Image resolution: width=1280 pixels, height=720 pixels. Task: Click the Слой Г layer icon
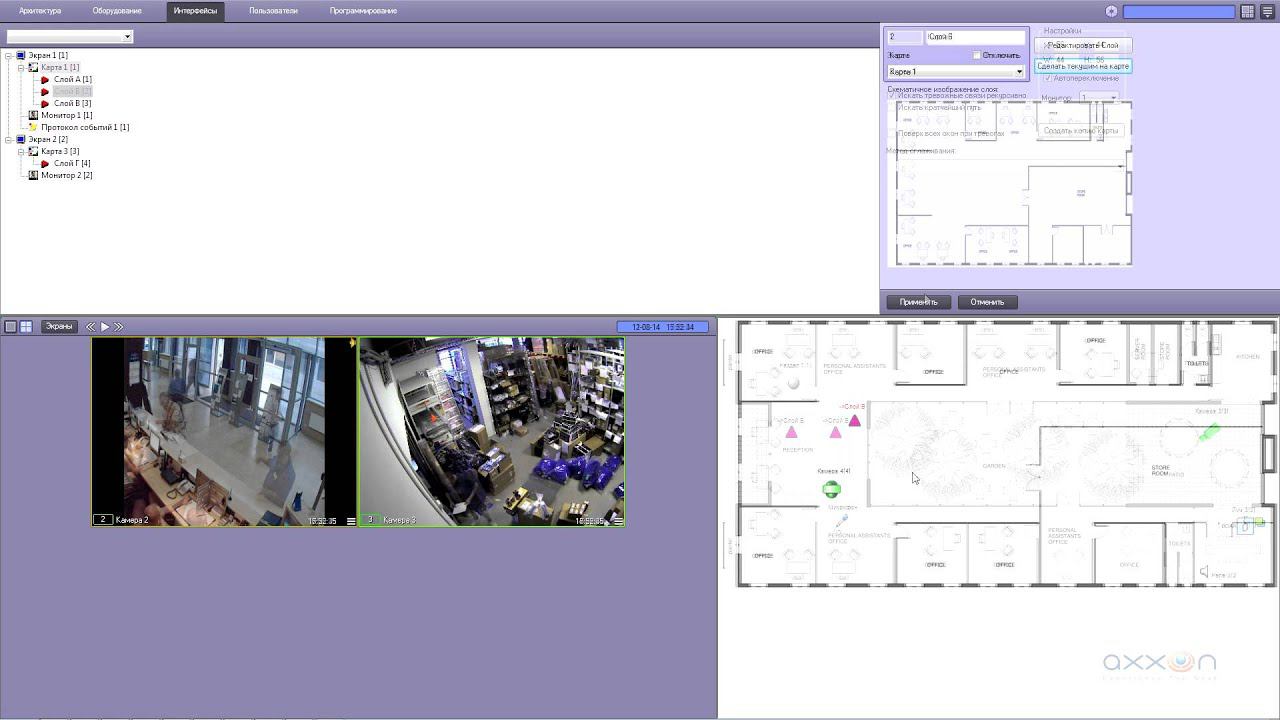(45, 163)
